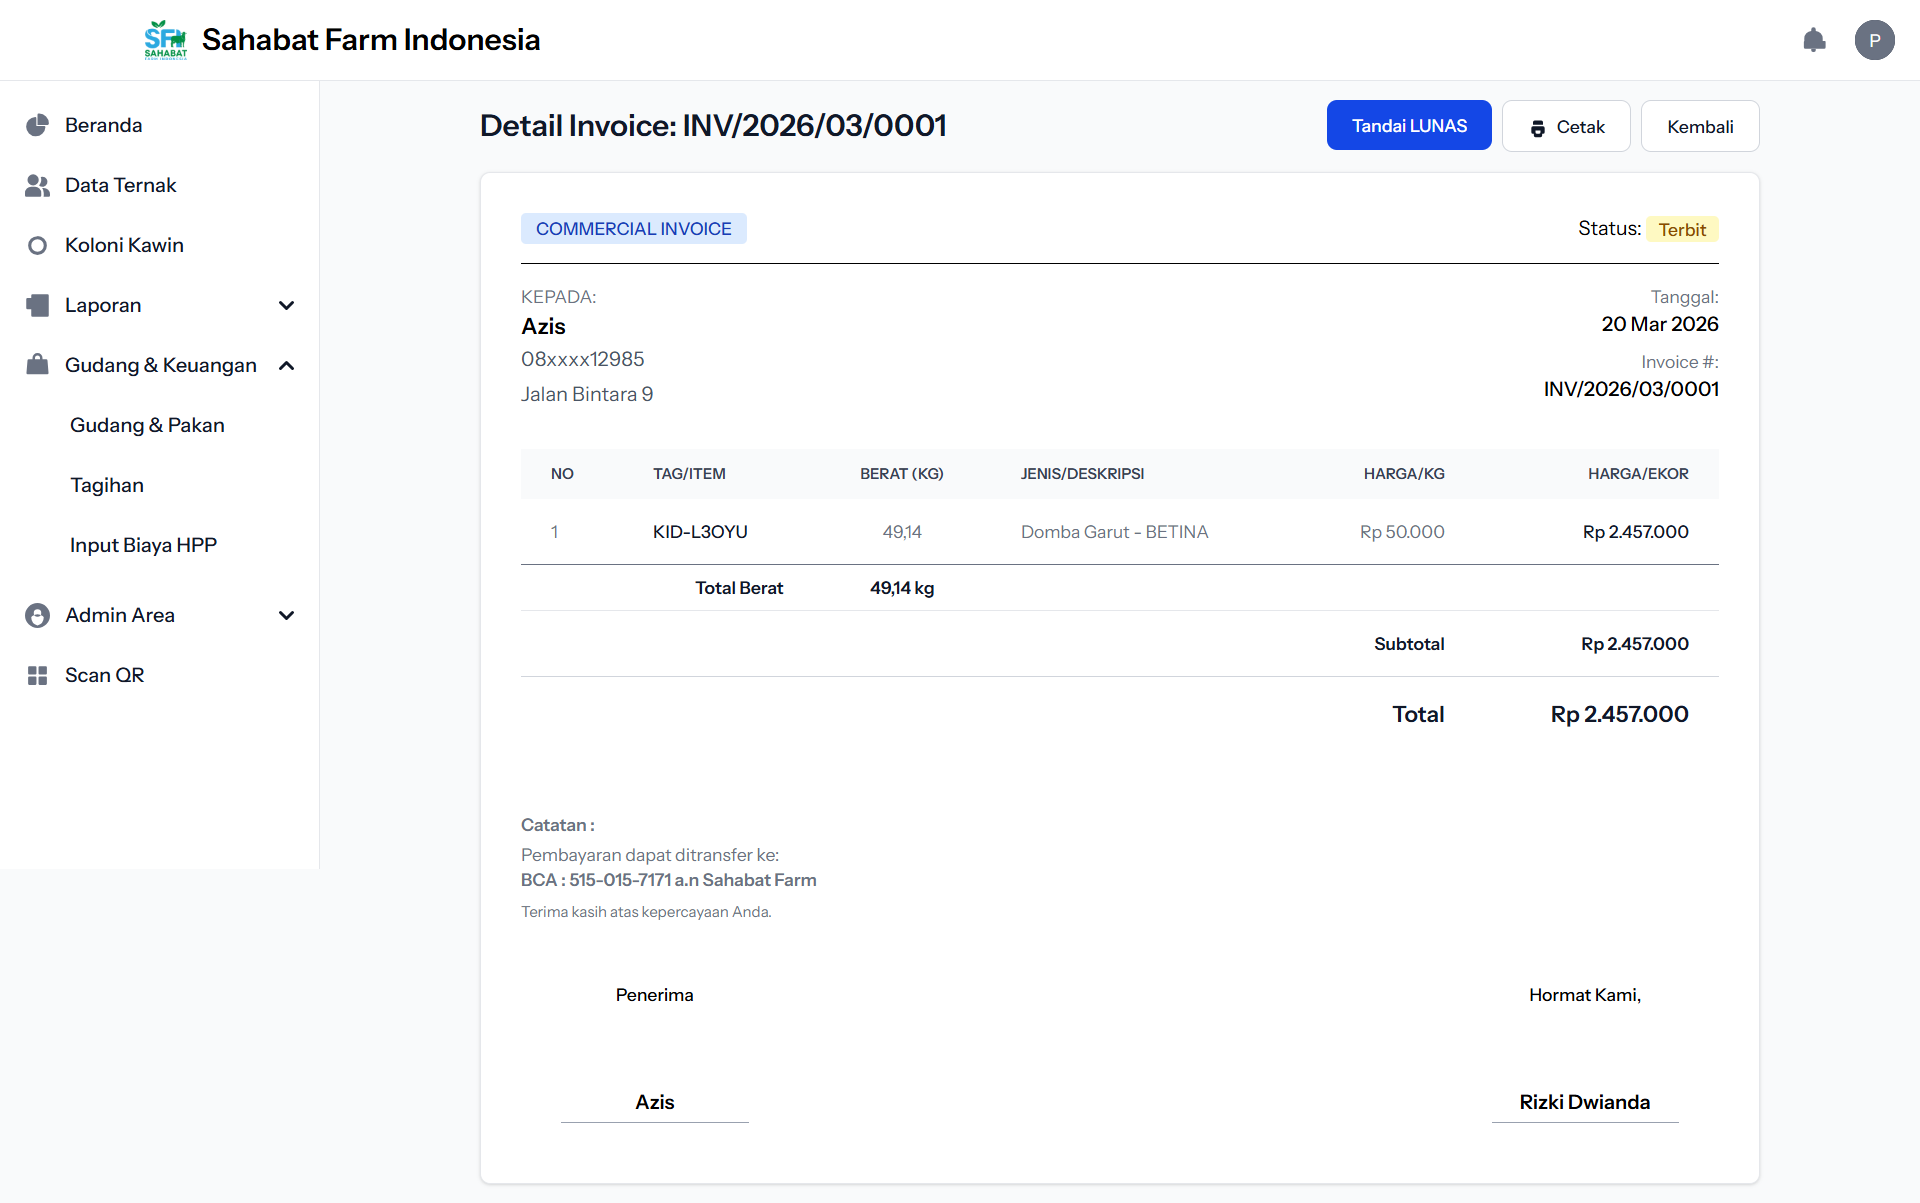Expand the Laporan menu chevron
The width and height of the screenshot is (1920, 1203).
click(286, 305)
